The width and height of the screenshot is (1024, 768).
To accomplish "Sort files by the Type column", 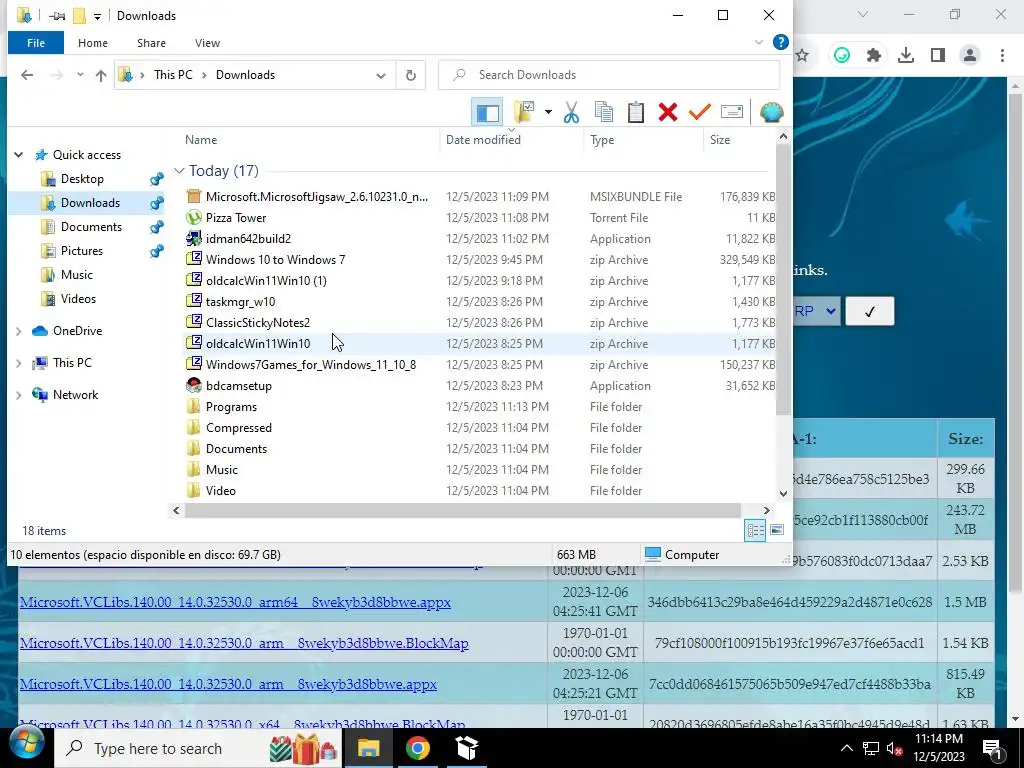I will pos(601,140).
